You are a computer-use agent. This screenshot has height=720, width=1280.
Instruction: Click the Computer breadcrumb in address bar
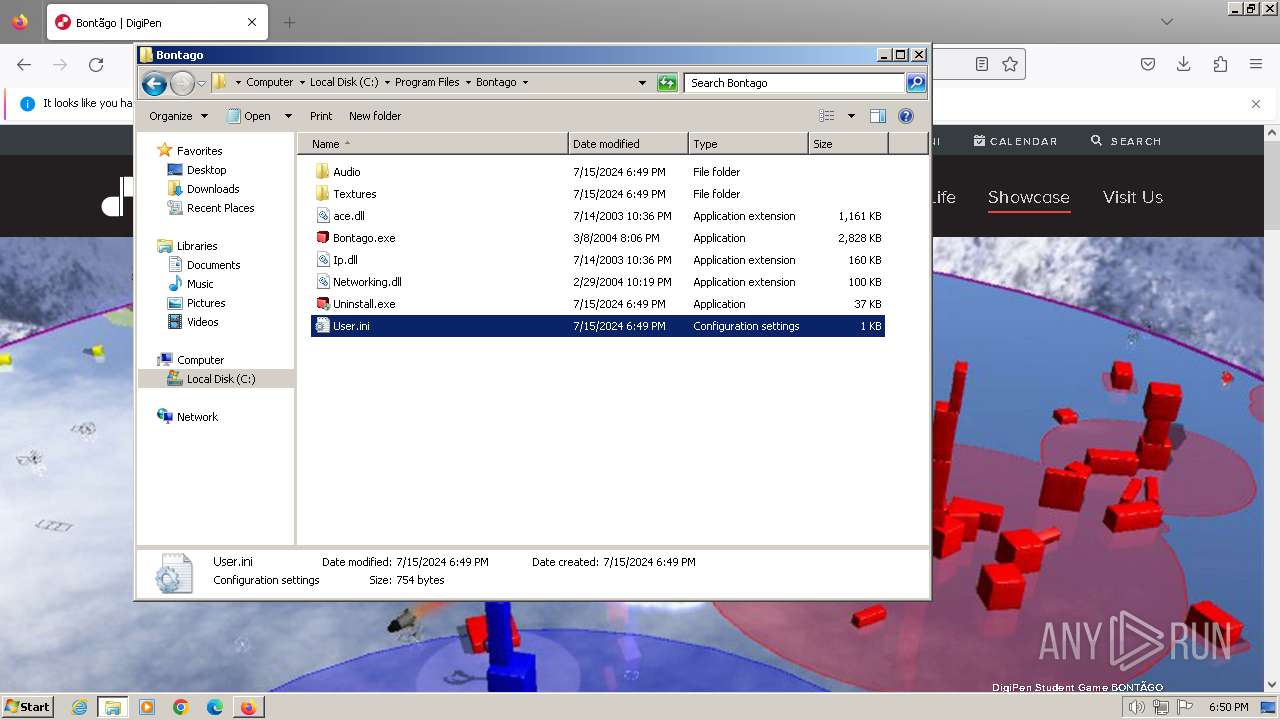tap(269, 82)
